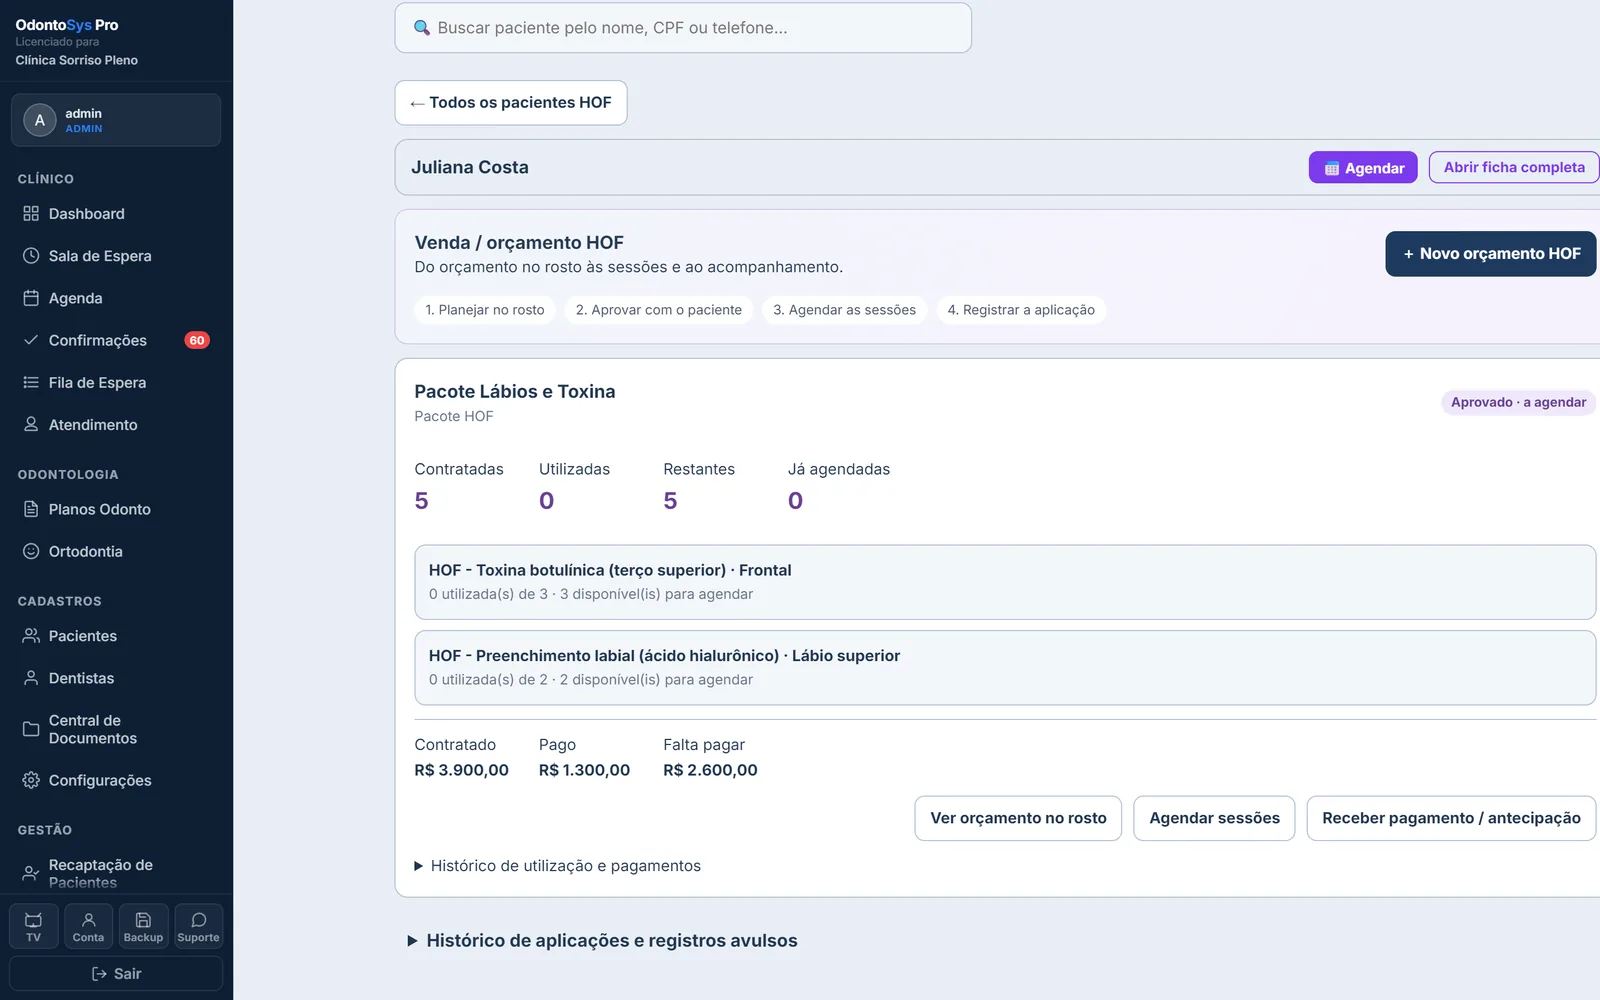This screenshot has width=1600, height=1000.
Task: Click the Agenda calendar icon in sidebar
Action: [31, 298]
